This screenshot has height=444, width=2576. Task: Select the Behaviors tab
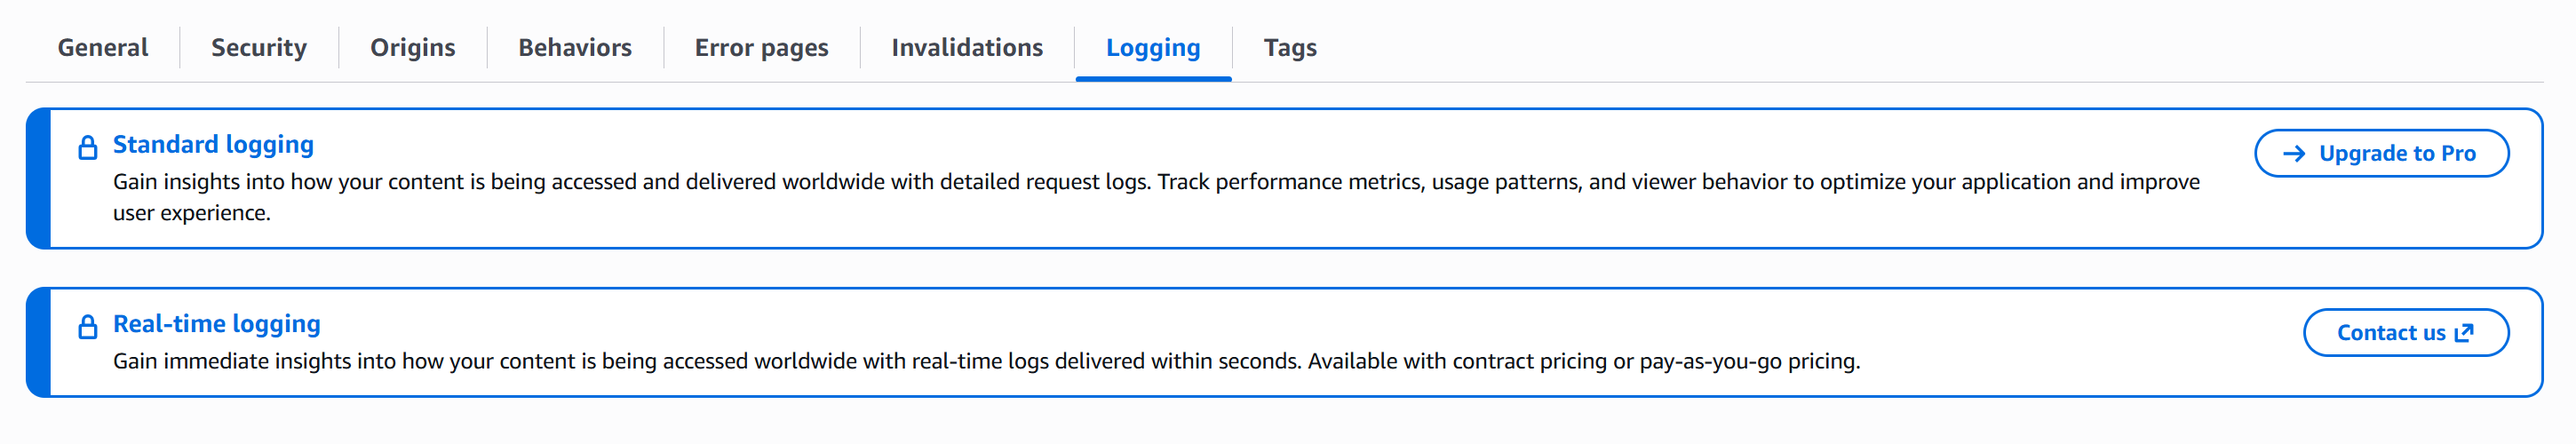pyautogui.click(x=575, y=48)
